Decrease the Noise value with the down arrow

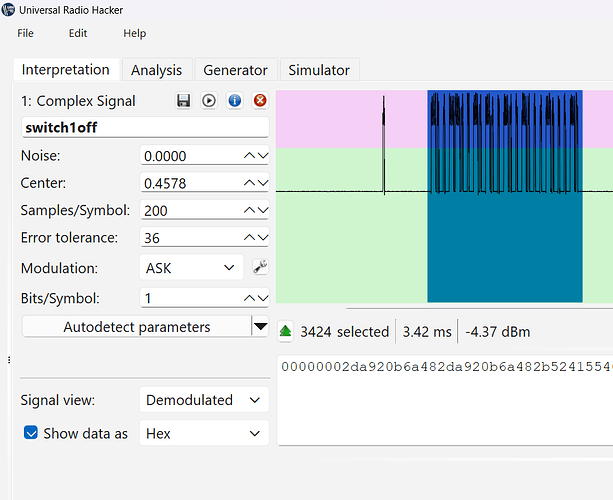(263, 156)
